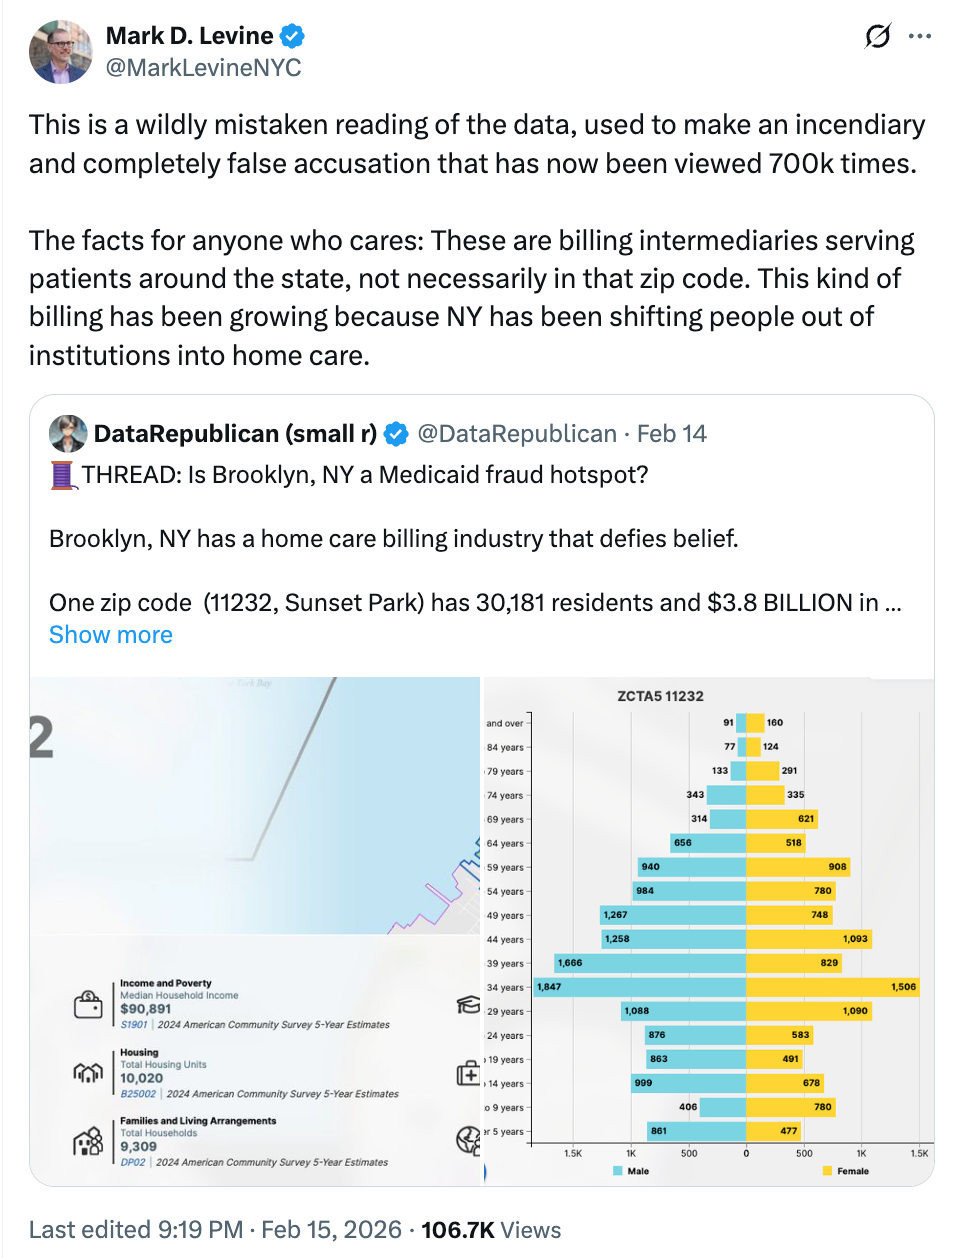Open the @DataRepublican handle in quoted tweet

click(517, 434)
